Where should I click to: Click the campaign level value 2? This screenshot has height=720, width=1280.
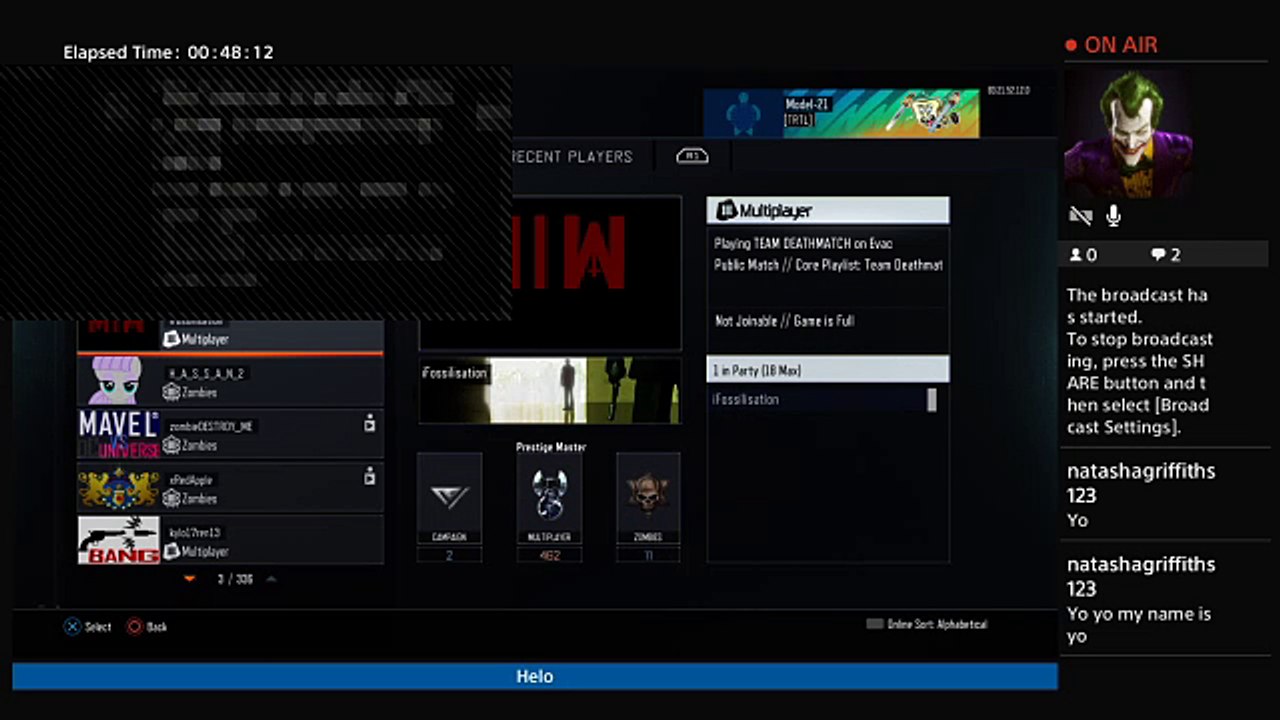coord(449,555)
